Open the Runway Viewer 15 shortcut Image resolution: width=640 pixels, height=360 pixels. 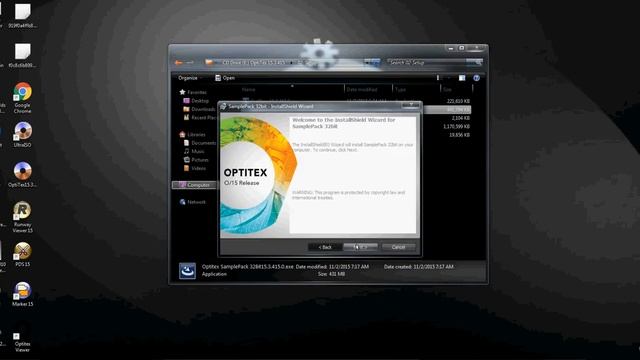22,217
